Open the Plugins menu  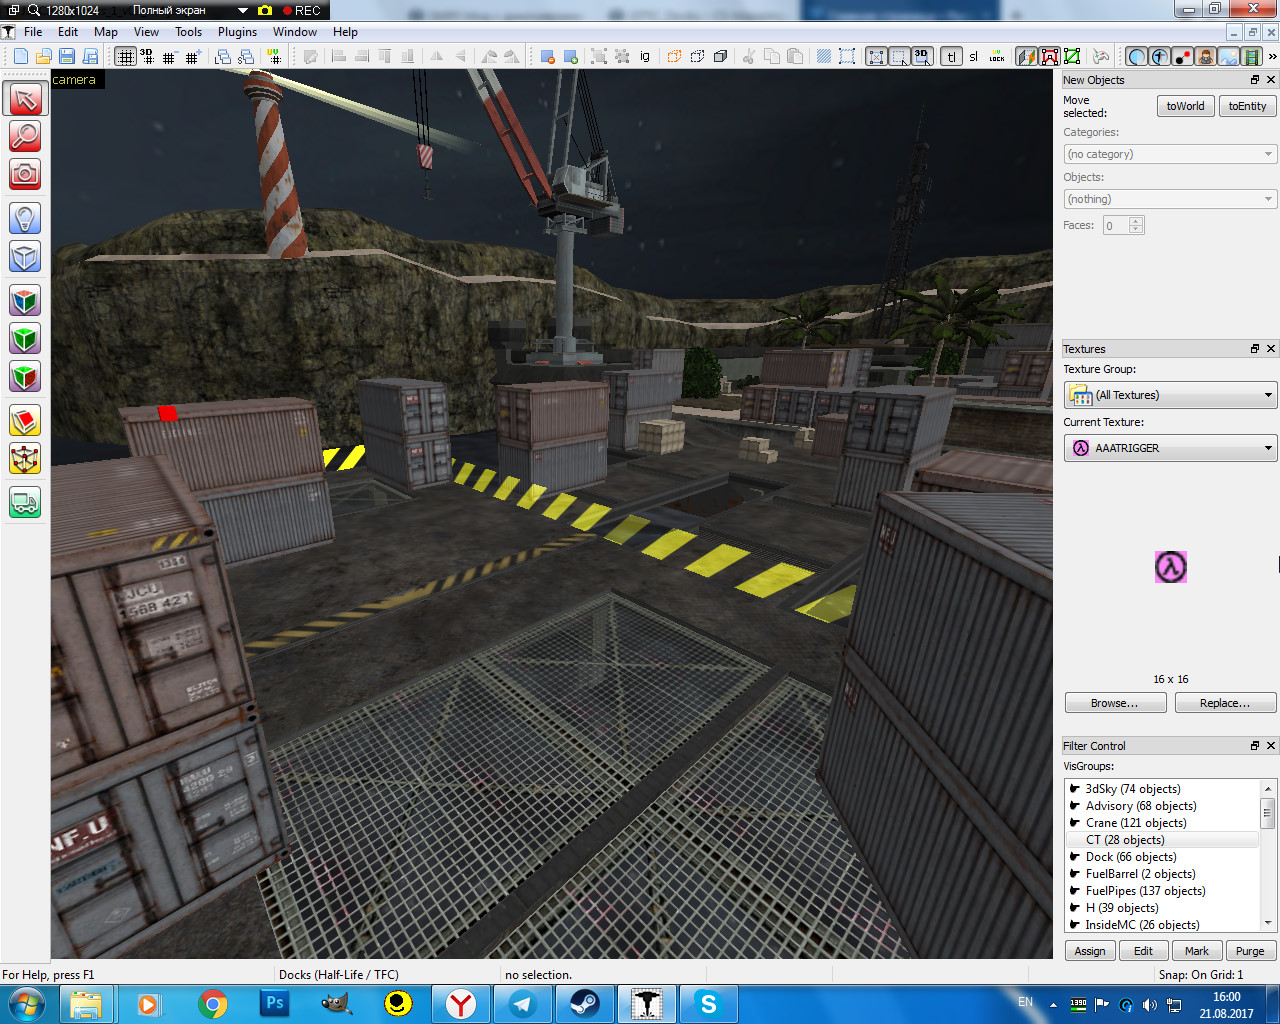click(238, 32)
